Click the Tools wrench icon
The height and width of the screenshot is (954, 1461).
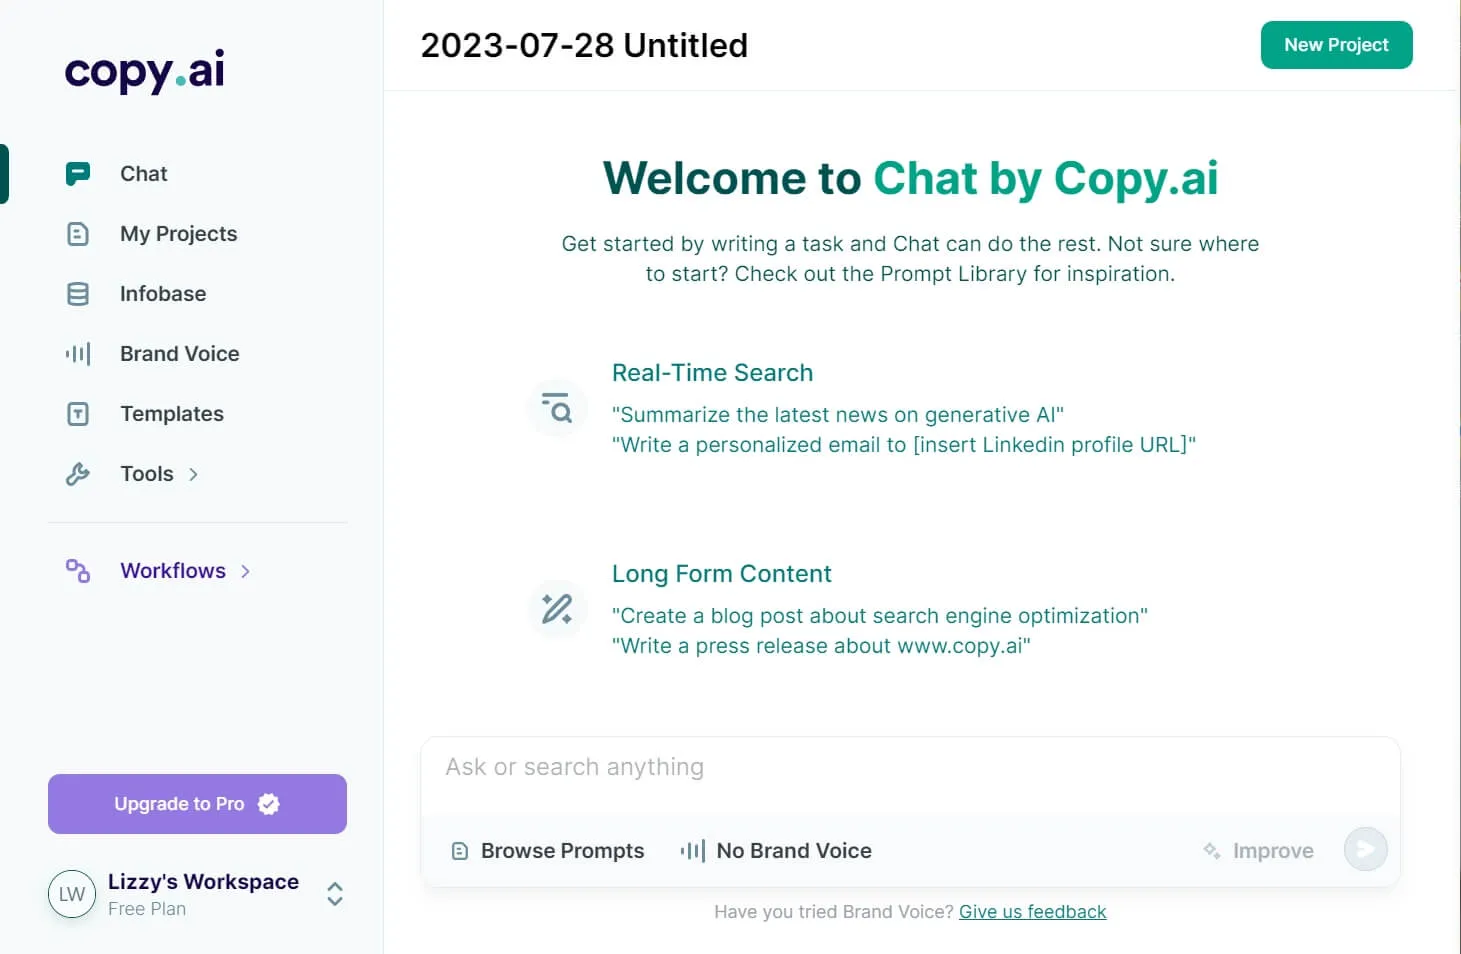pyautogui.click(x=78, y=473)
